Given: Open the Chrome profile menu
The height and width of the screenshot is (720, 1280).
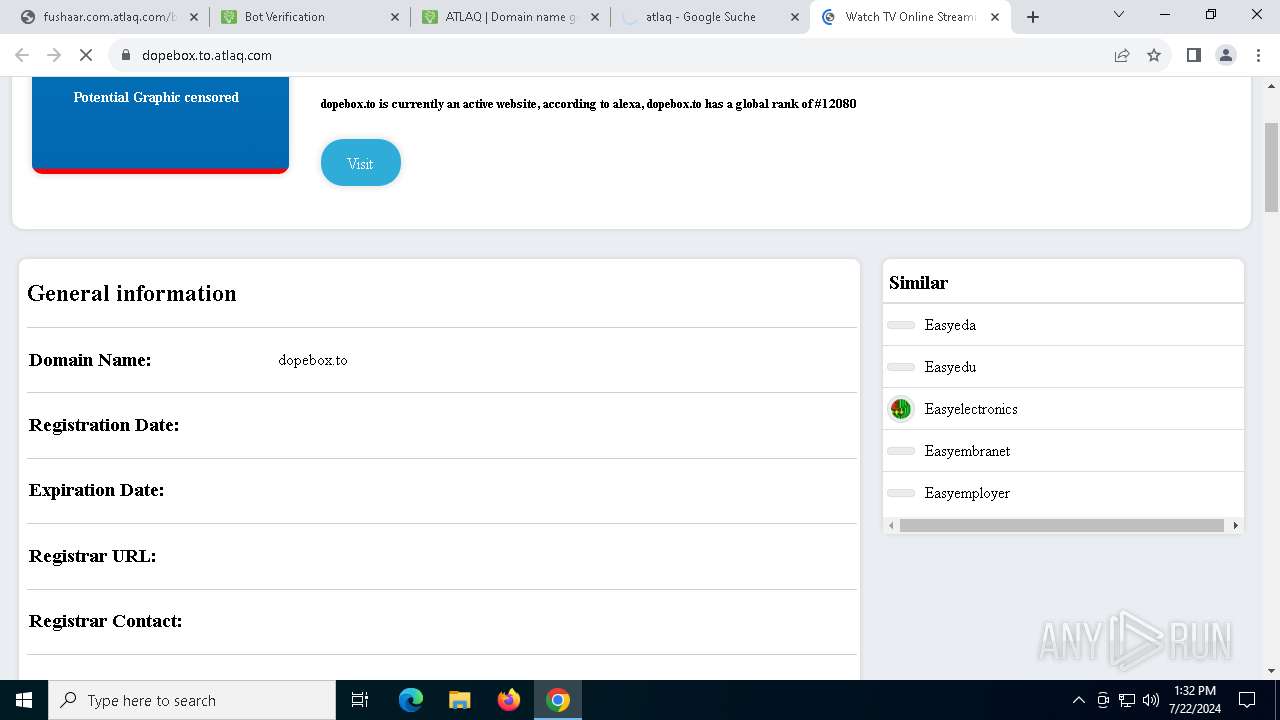Looking at the screenshot, I should [x=1226, y=55].
